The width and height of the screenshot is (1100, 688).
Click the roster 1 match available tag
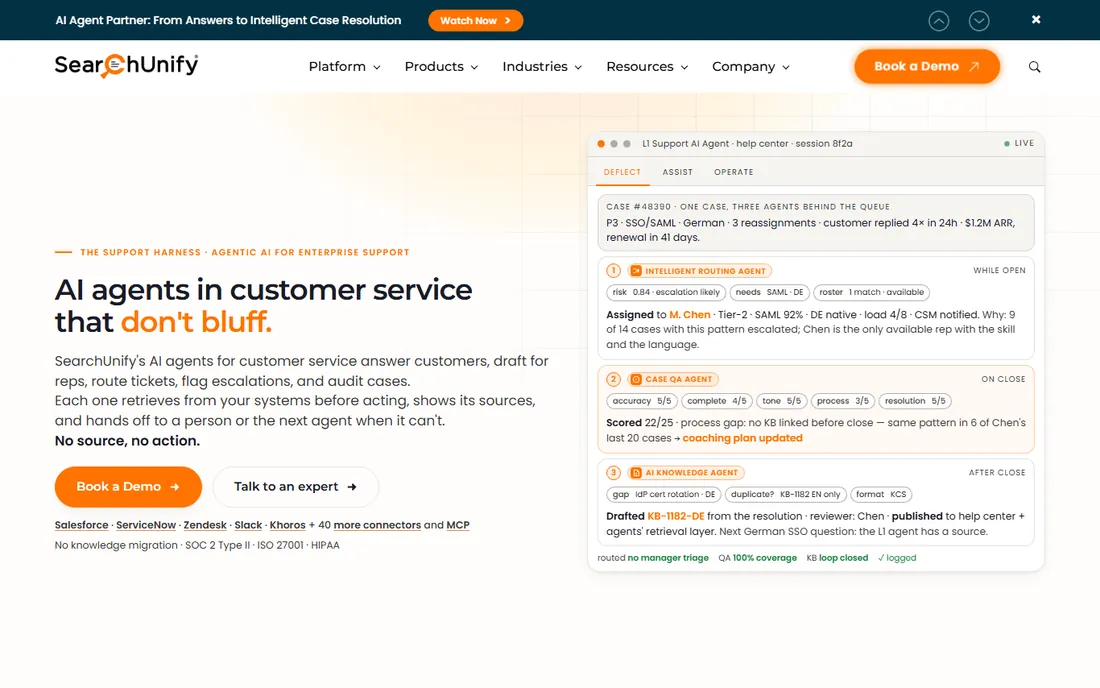click(x=872, y=292)
